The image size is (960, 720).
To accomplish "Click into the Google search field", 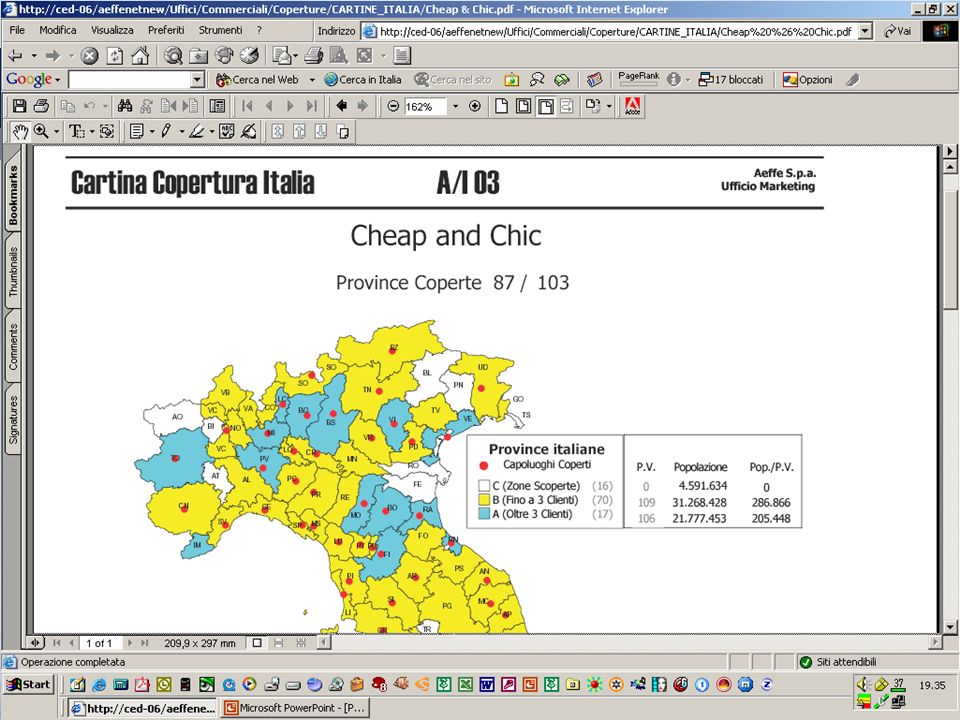I will 130,80.
